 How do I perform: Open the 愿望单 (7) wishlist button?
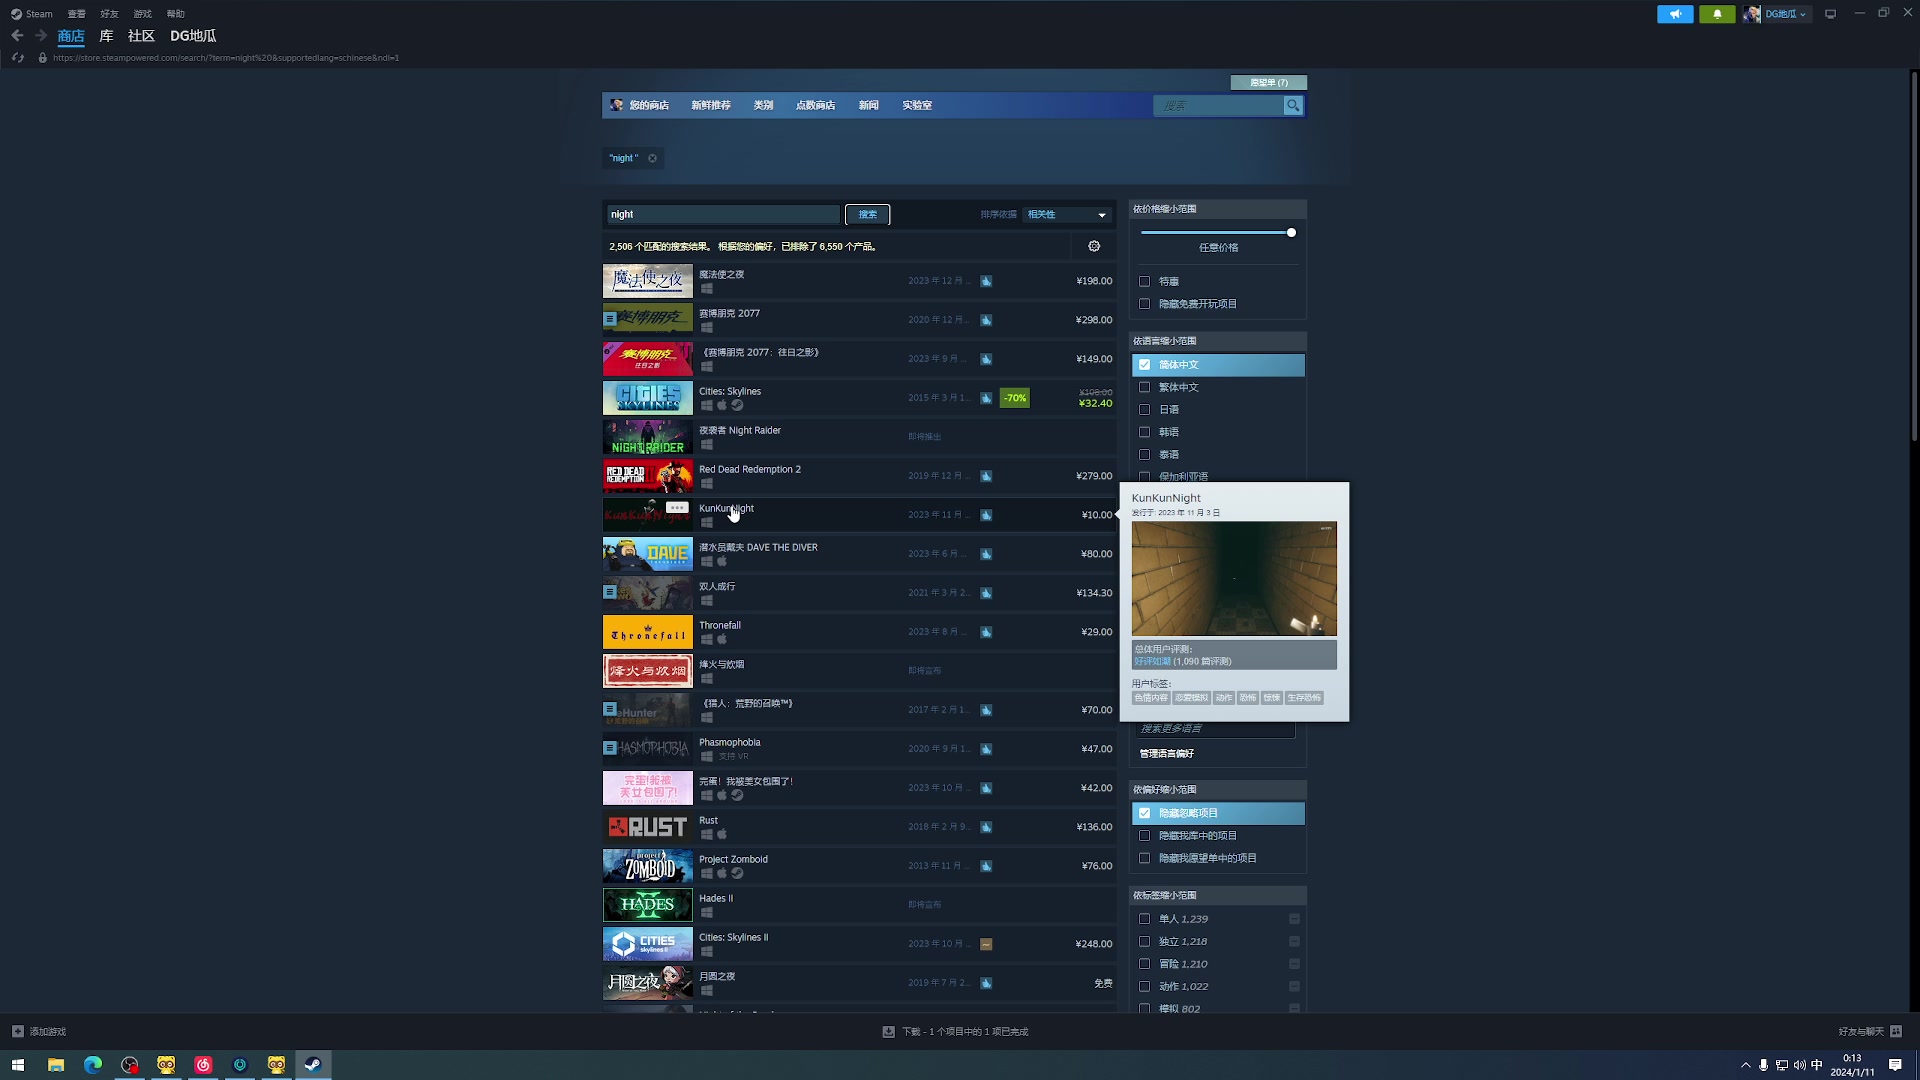tap(1269, 83)
